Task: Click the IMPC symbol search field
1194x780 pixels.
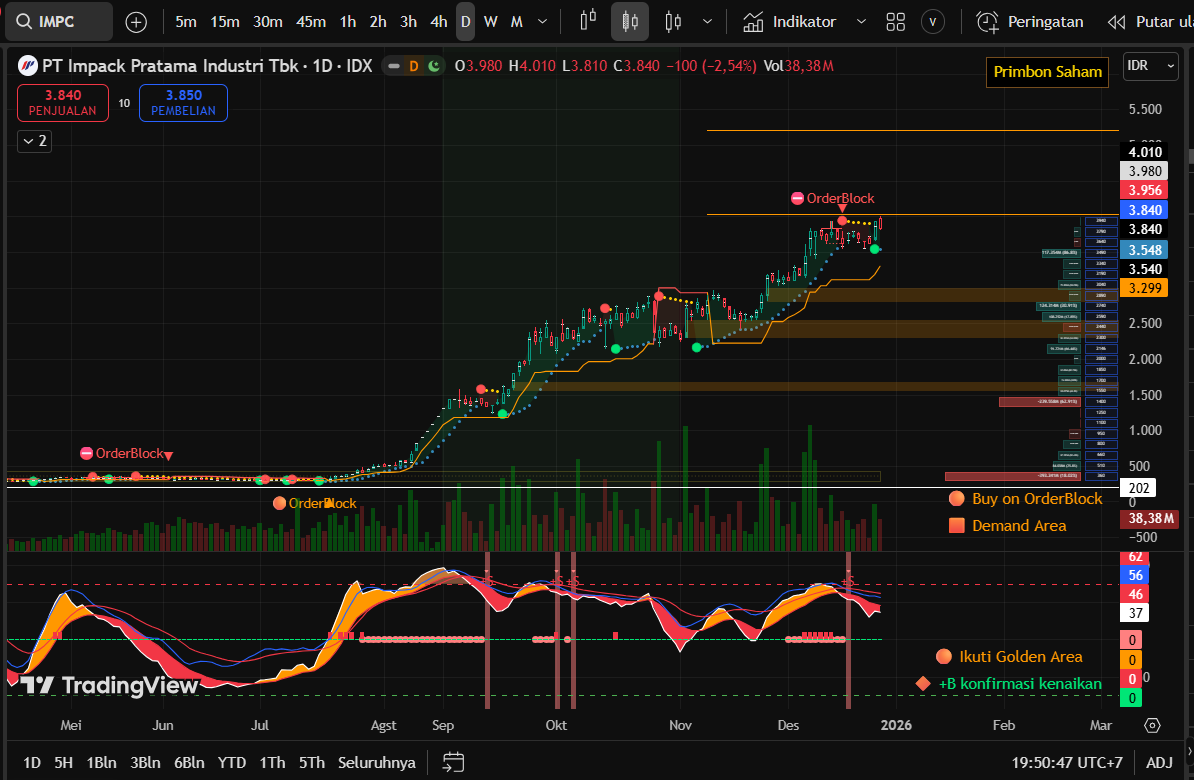Action: tap(60, 22)
